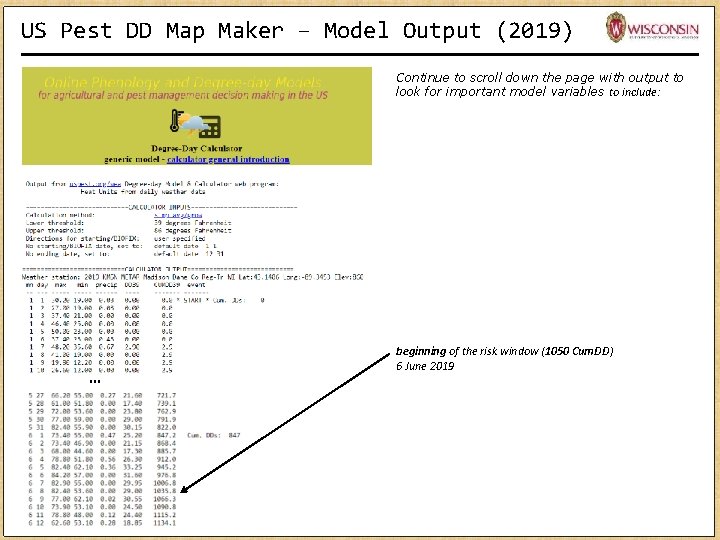The image size is (720, 540).
Task: Click cumulative value 1134.1 on June 12 row
Action: pyautogui.click(x=164, y=523)
